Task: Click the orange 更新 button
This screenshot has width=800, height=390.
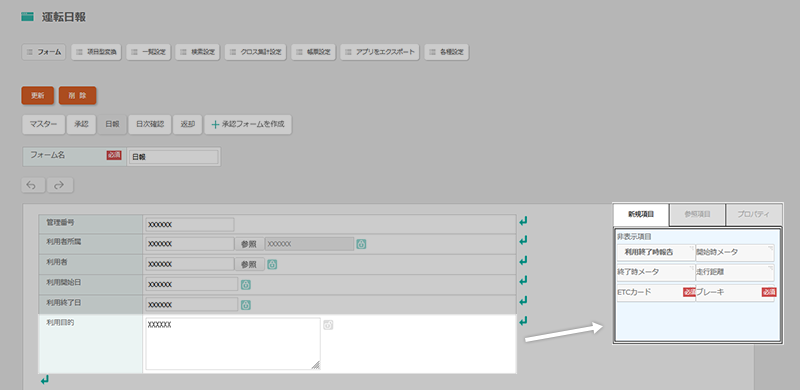Action: click(x=38, y=95)
